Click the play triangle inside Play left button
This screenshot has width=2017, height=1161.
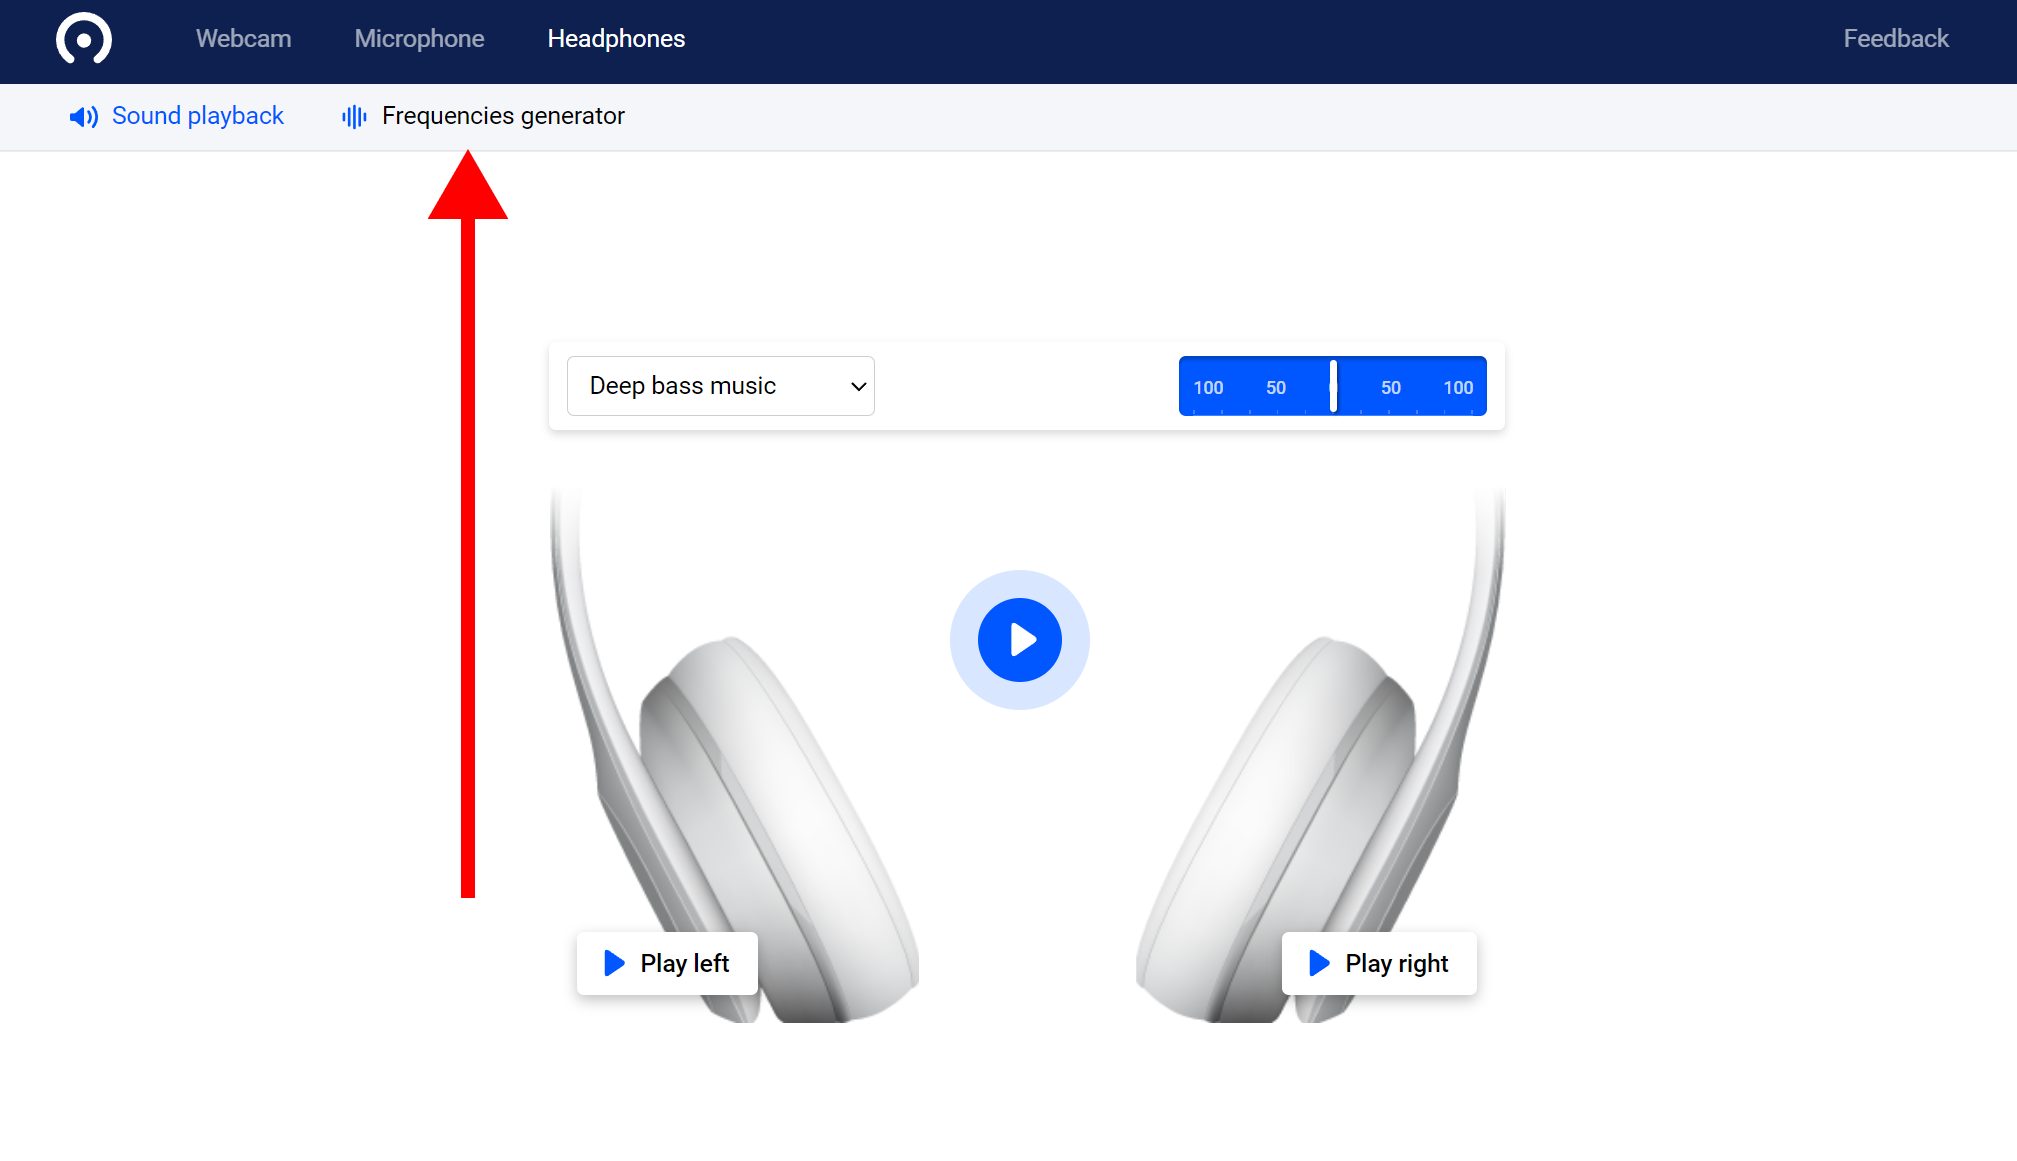(612, 963)
